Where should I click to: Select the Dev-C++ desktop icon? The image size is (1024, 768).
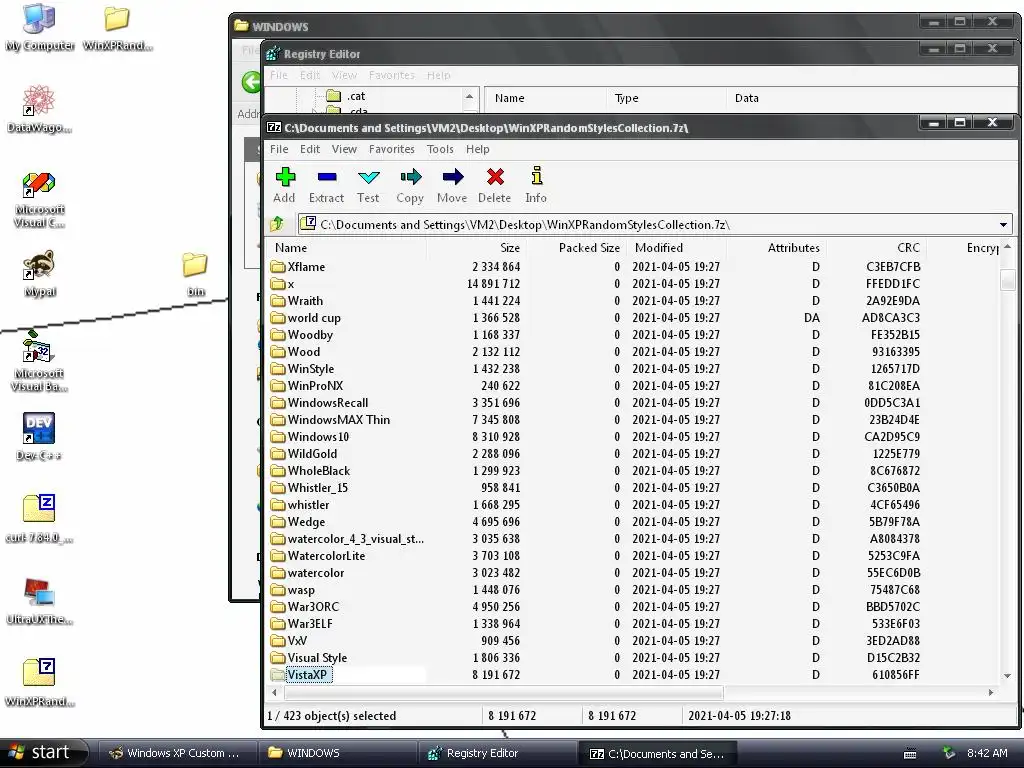point(39,436)
